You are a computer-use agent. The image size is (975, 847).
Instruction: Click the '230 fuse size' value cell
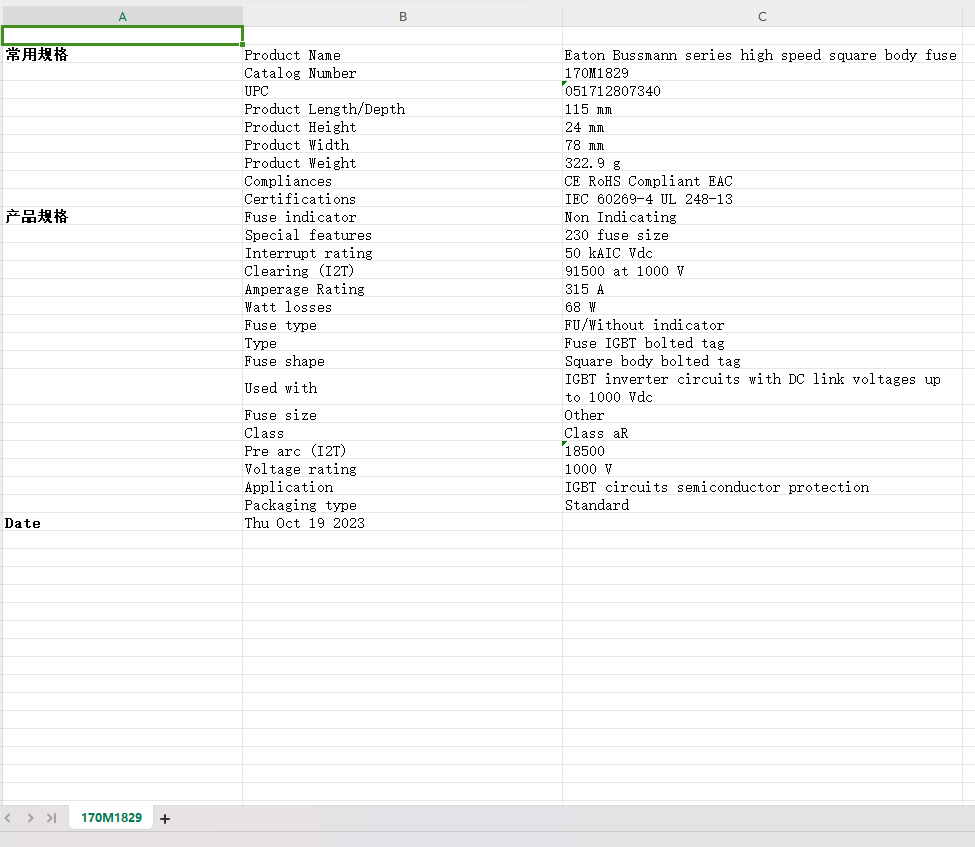tap(762, 235)
